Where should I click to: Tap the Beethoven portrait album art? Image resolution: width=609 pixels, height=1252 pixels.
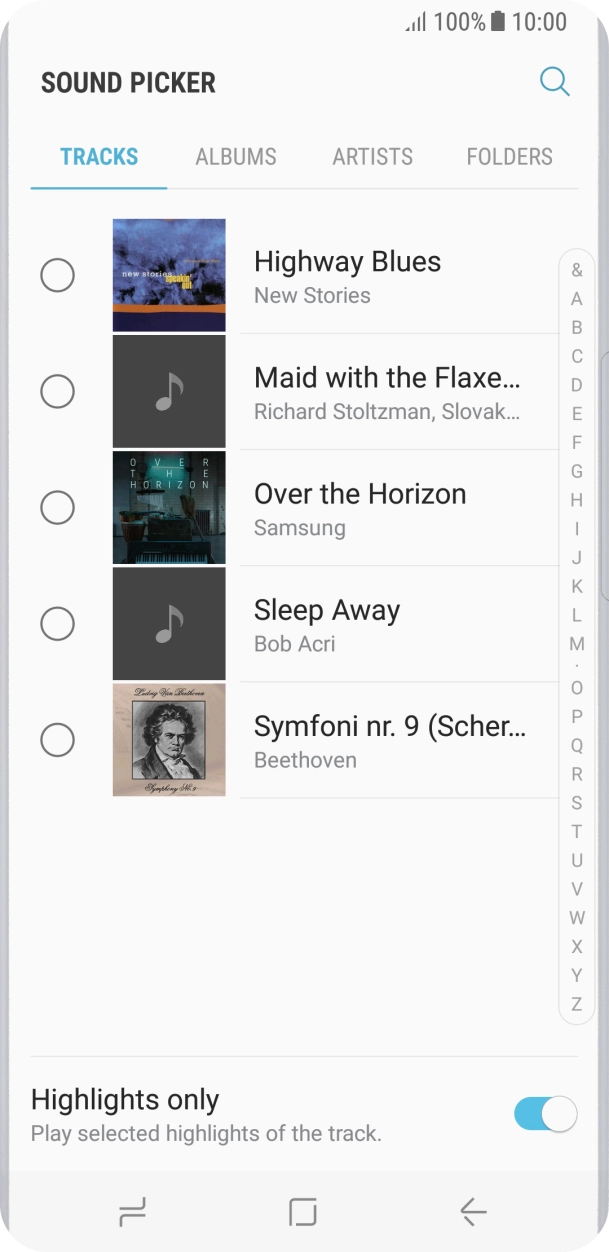coord(169,740)
